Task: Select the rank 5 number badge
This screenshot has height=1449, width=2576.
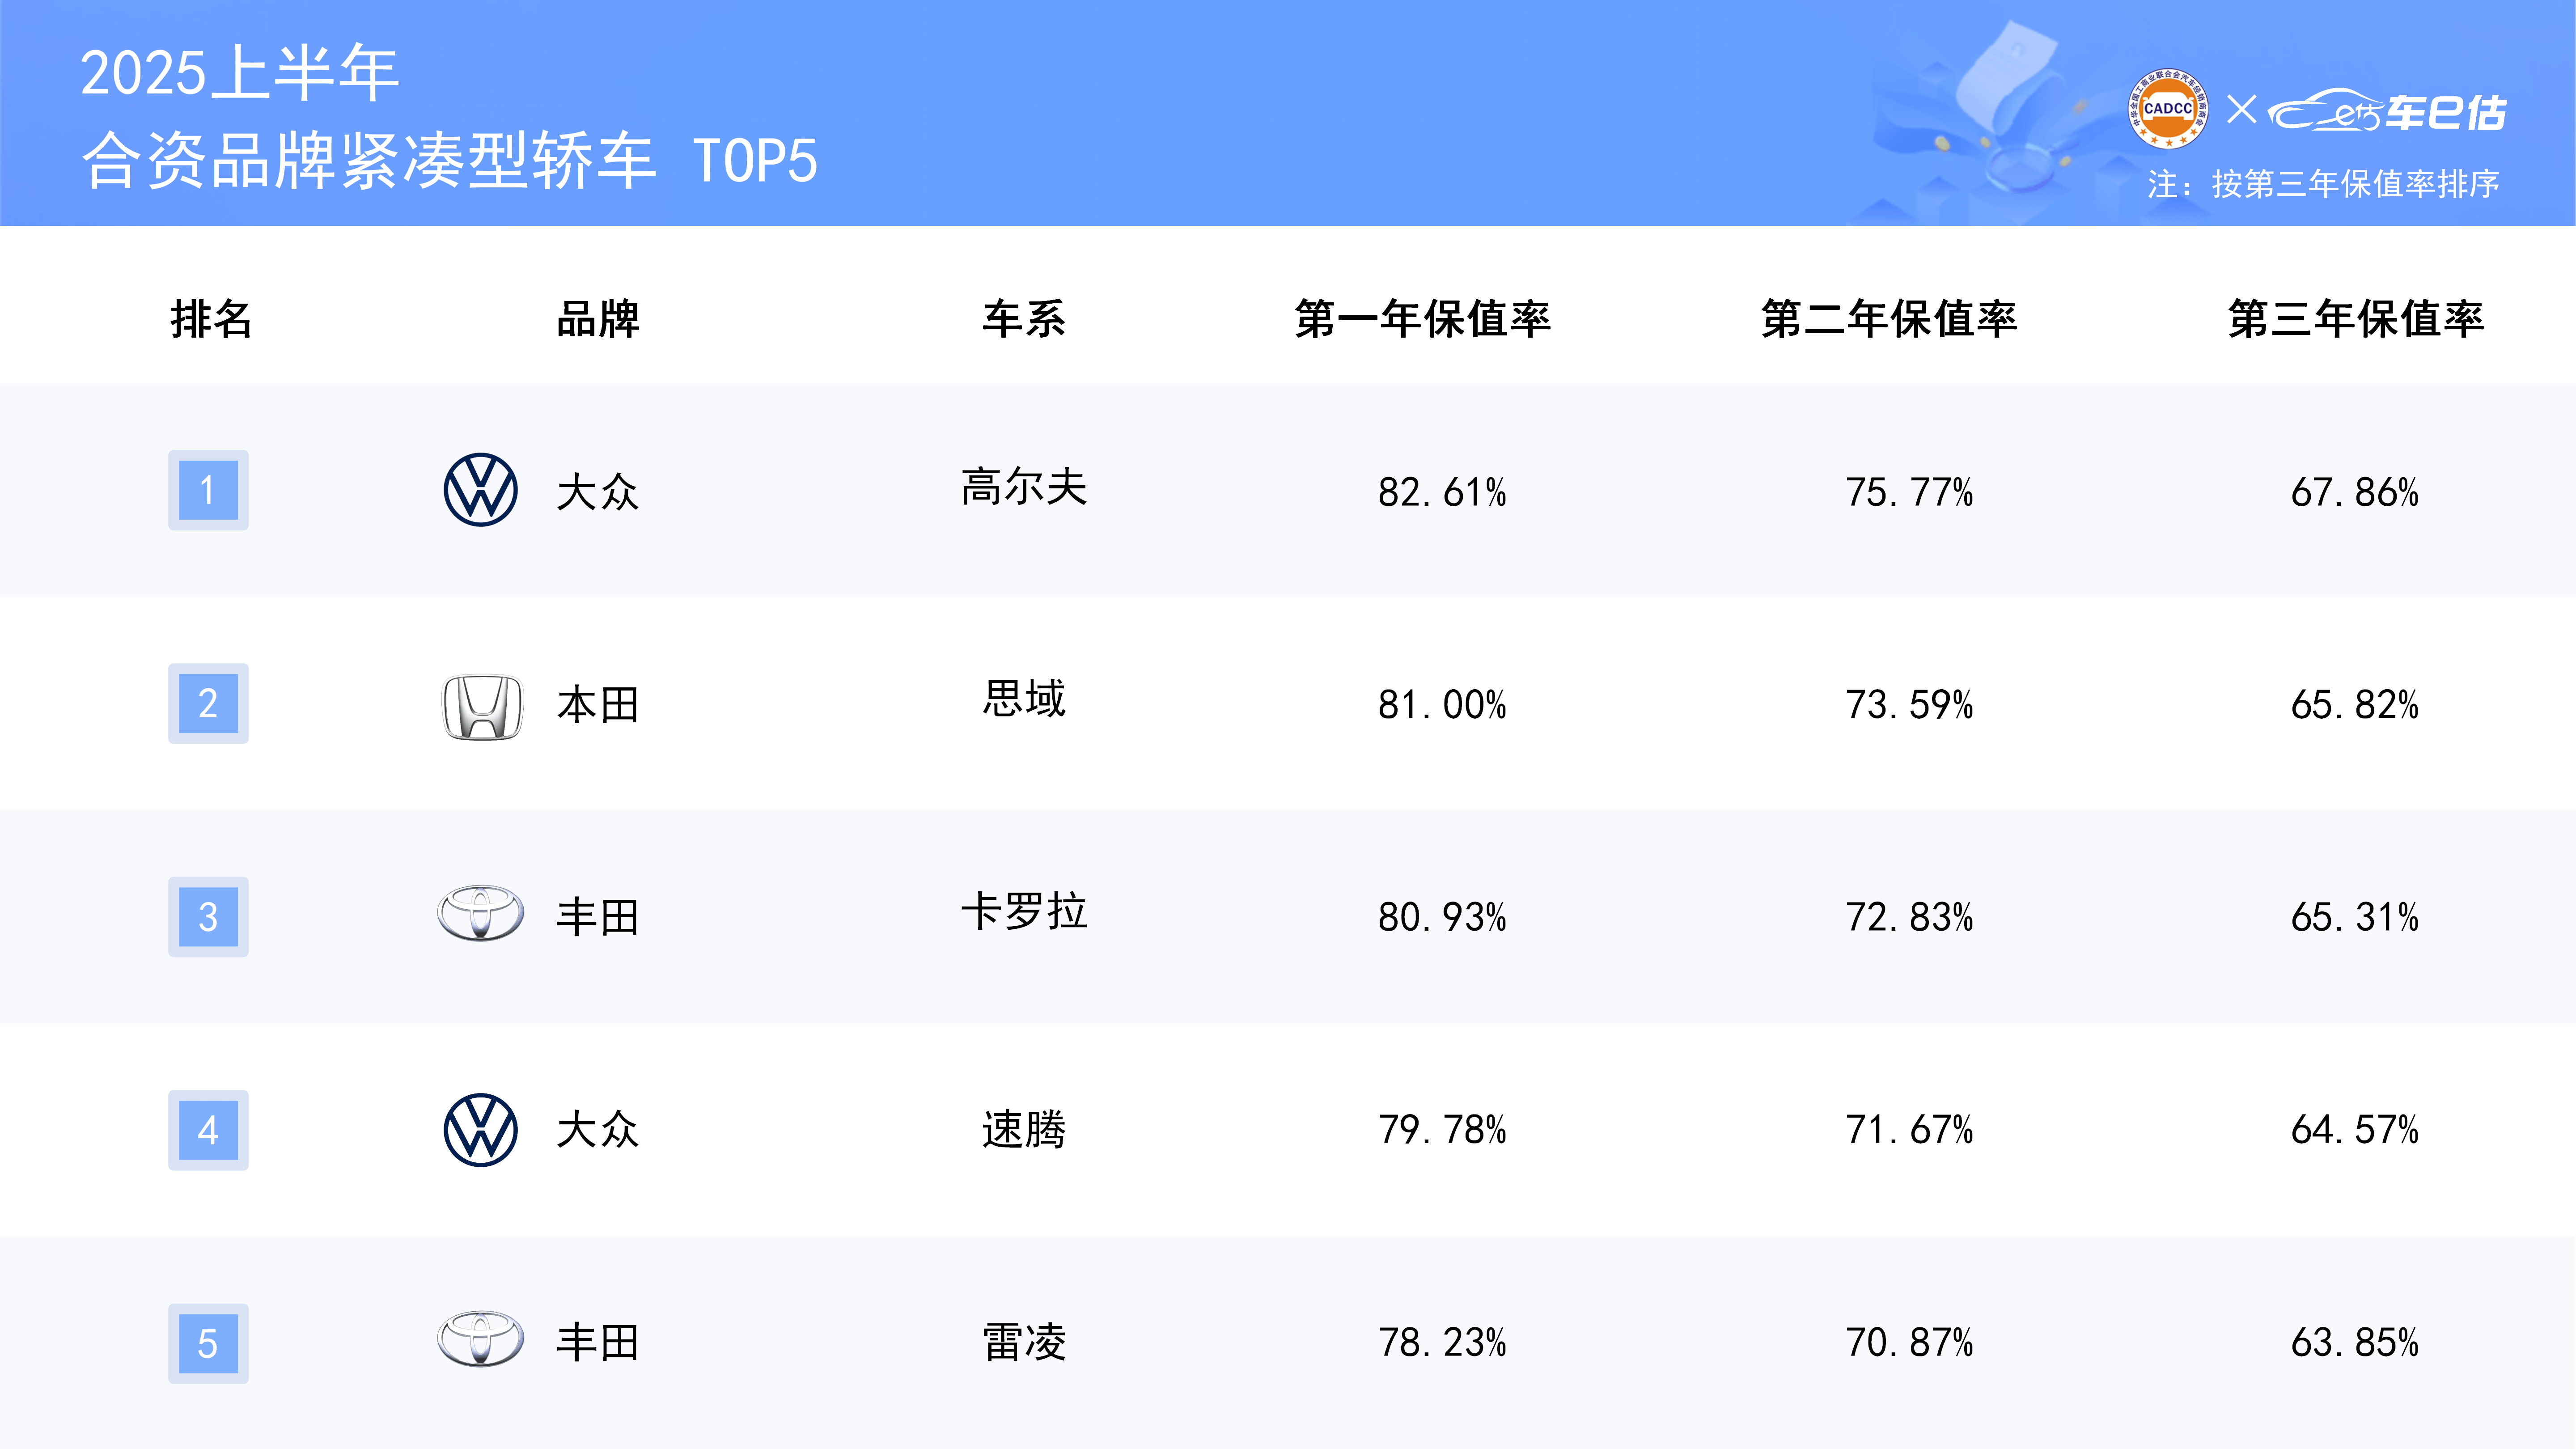Action: [x=208, y=1344]
